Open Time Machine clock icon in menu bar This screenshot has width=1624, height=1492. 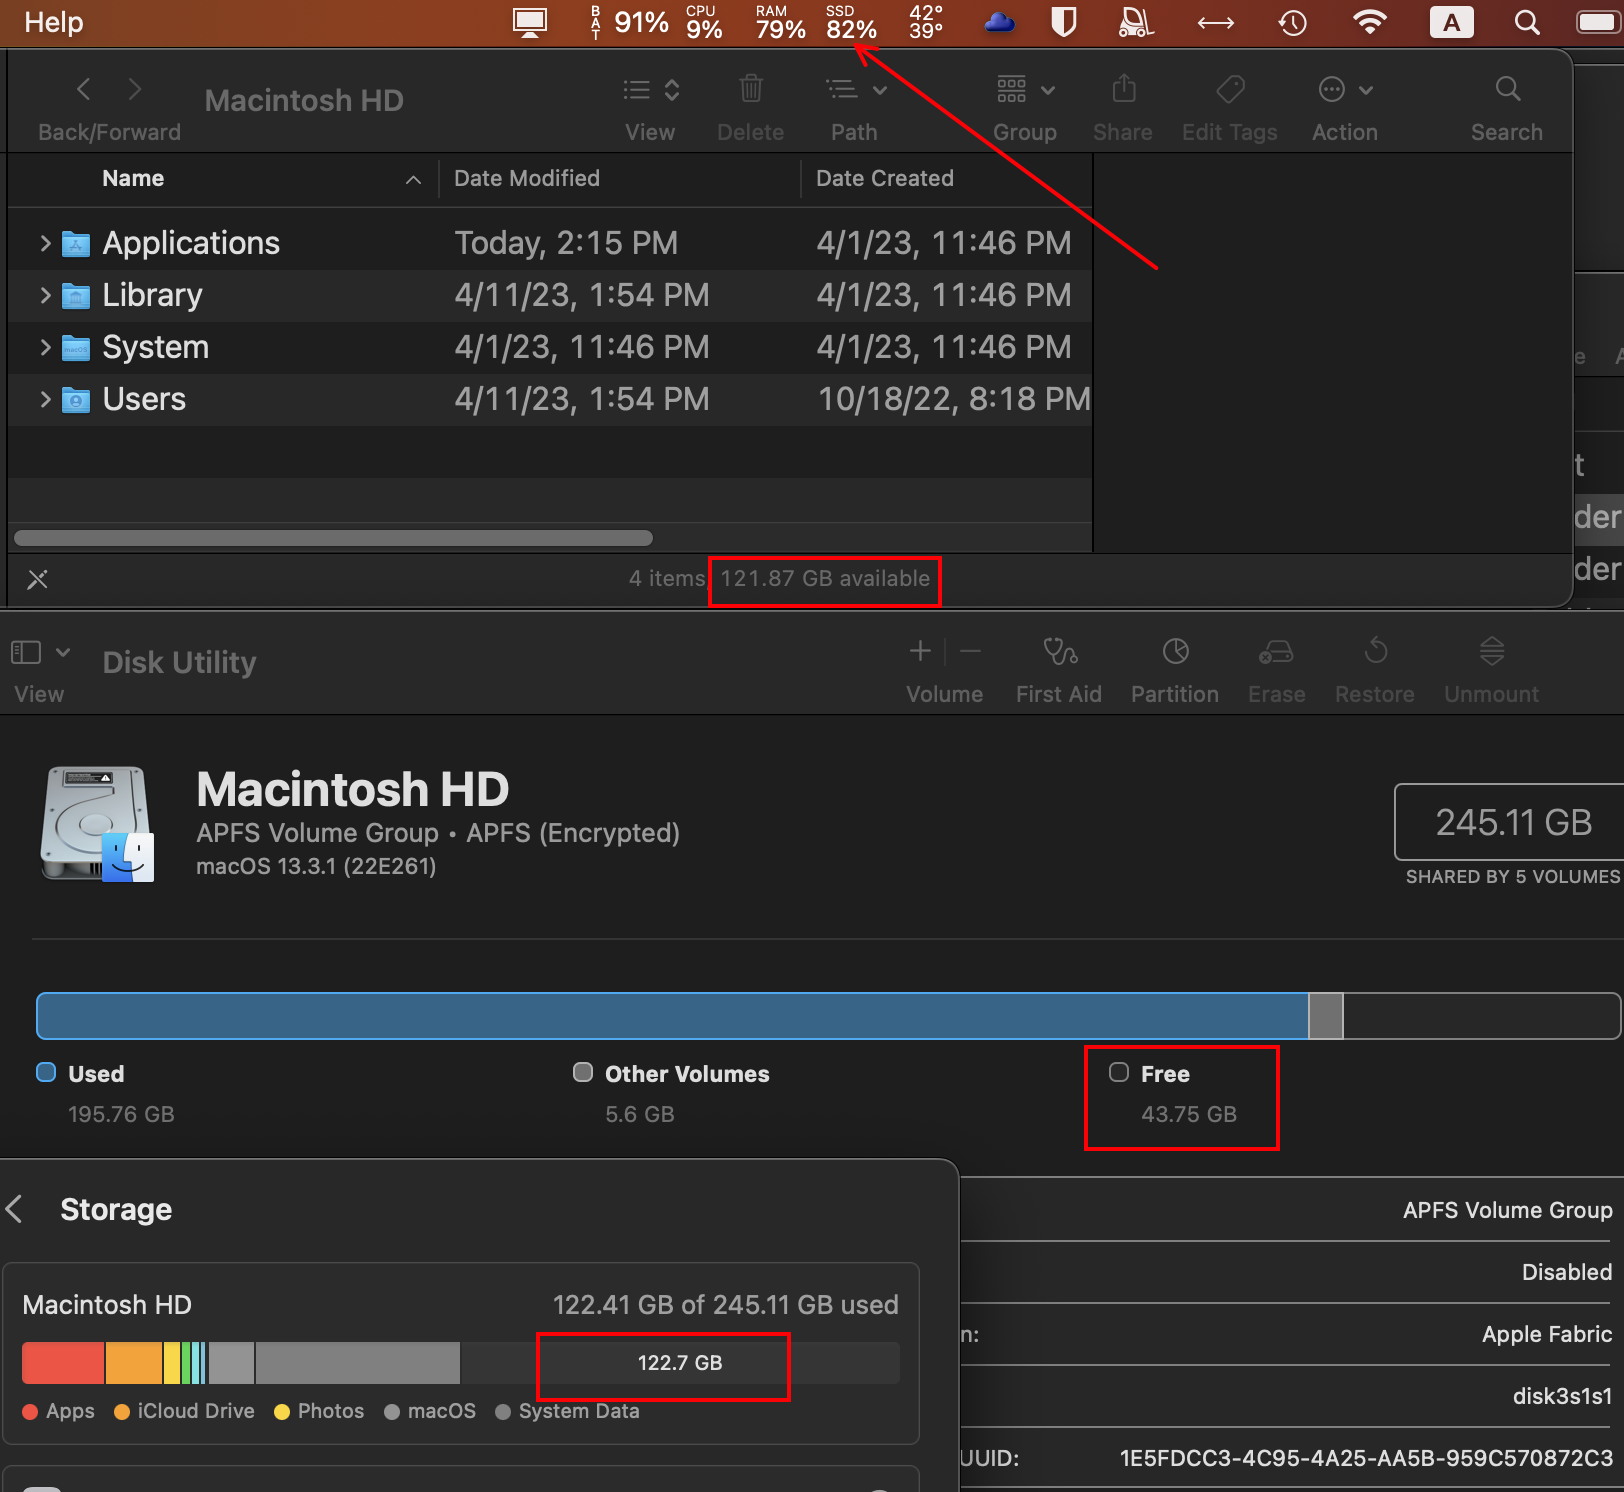(x=1293, y=22)
